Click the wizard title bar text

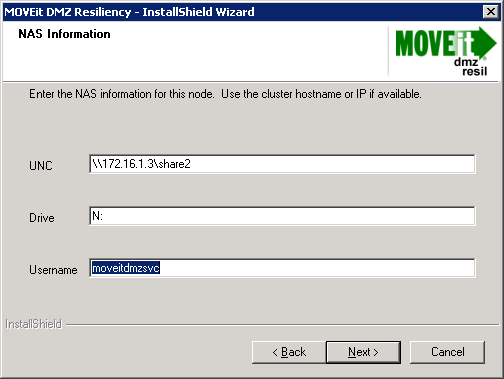129,12
